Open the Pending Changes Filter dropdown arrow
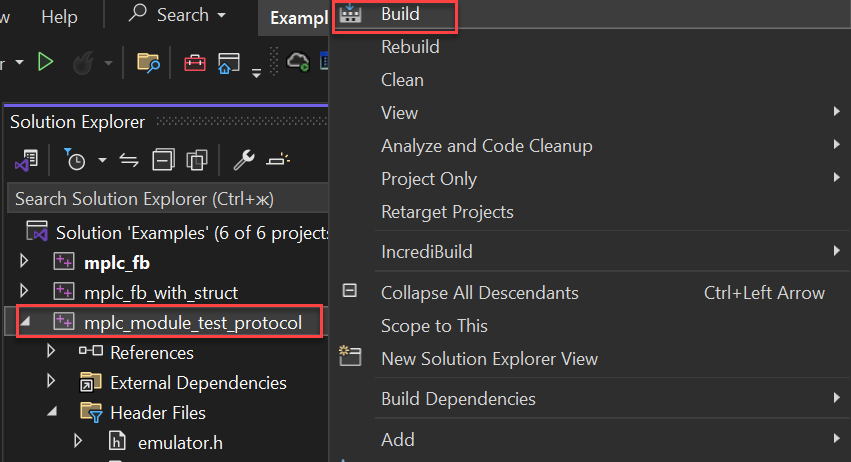The image size is (851, 462). point(102,160)
